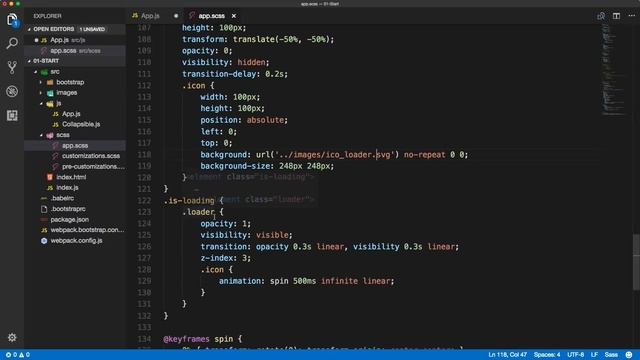Open the Extensions view icon
This screenshot has height=360, width=640.
coord(12,116)
